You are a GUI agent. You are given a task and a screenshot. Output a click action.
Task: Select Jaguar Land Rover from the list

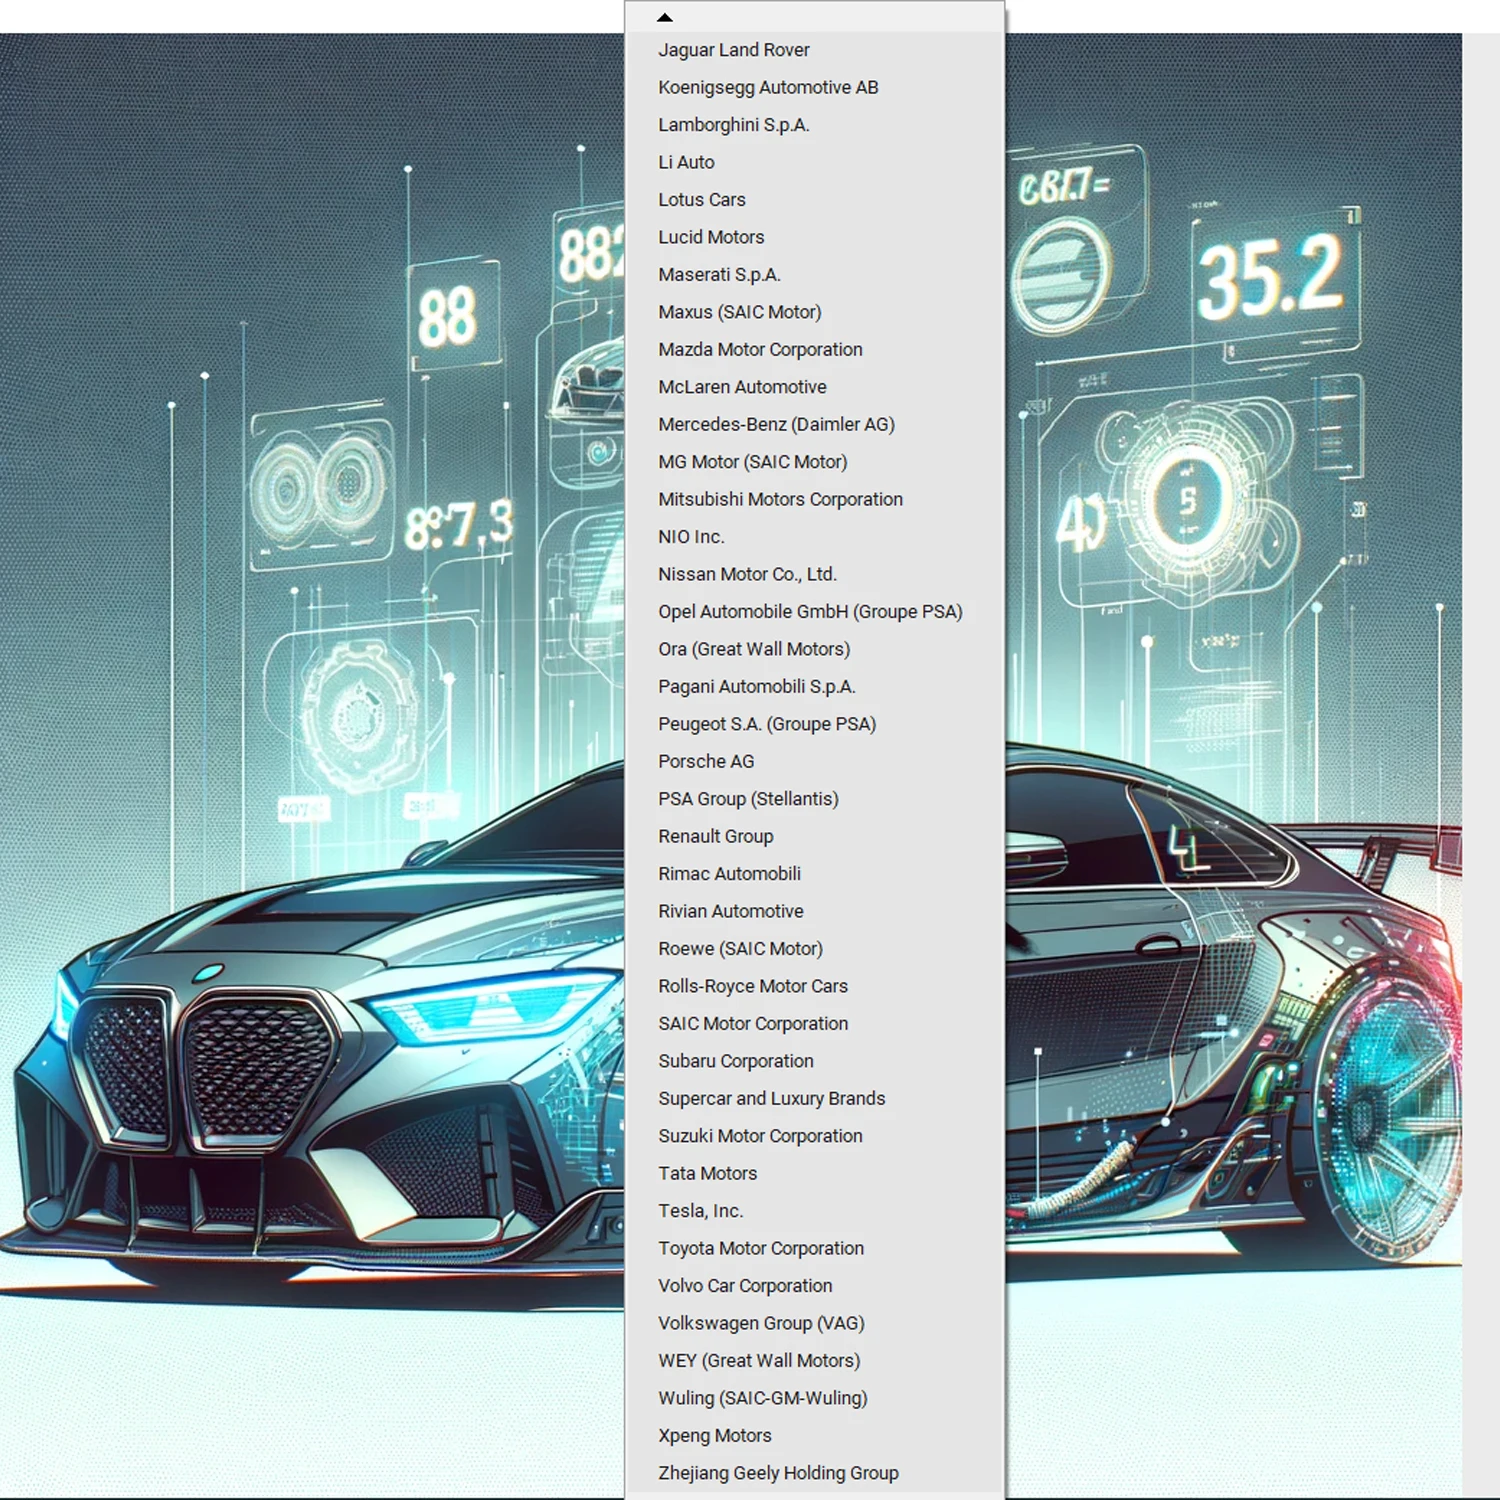pos(733,50)
